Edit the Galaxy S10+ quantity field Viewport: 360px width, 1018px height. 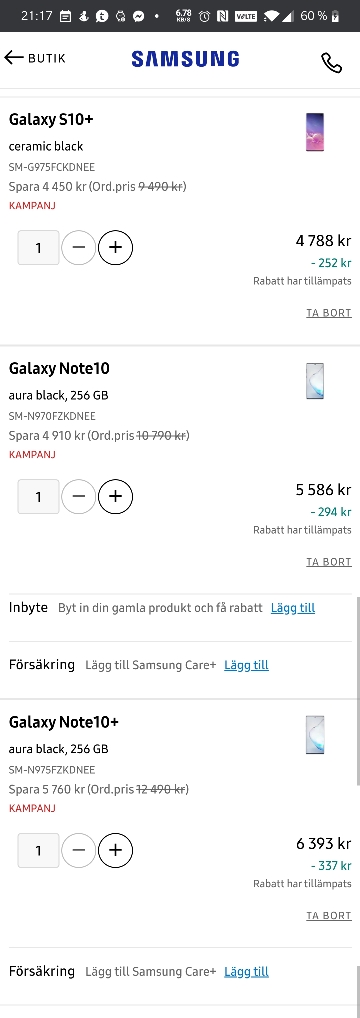pyautogui.click(x=38, y=247)
